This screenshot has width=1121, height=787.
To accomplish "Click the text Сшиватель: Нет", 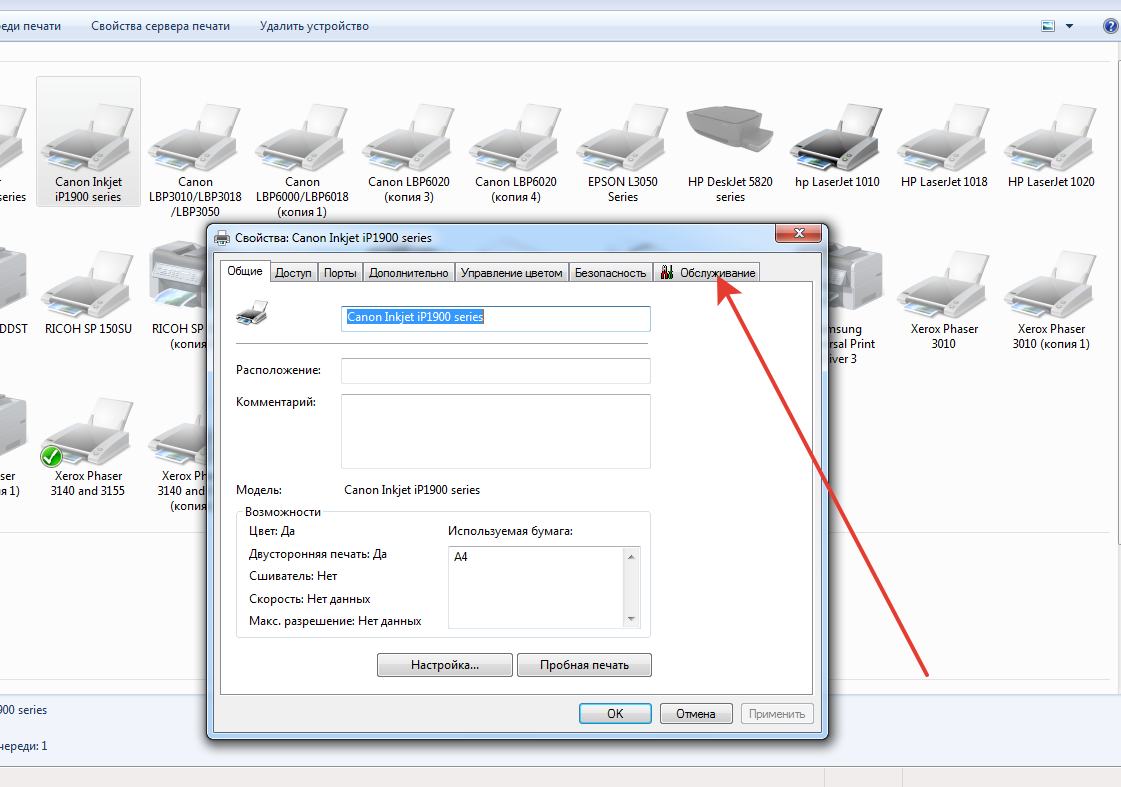I will point(293,576).
